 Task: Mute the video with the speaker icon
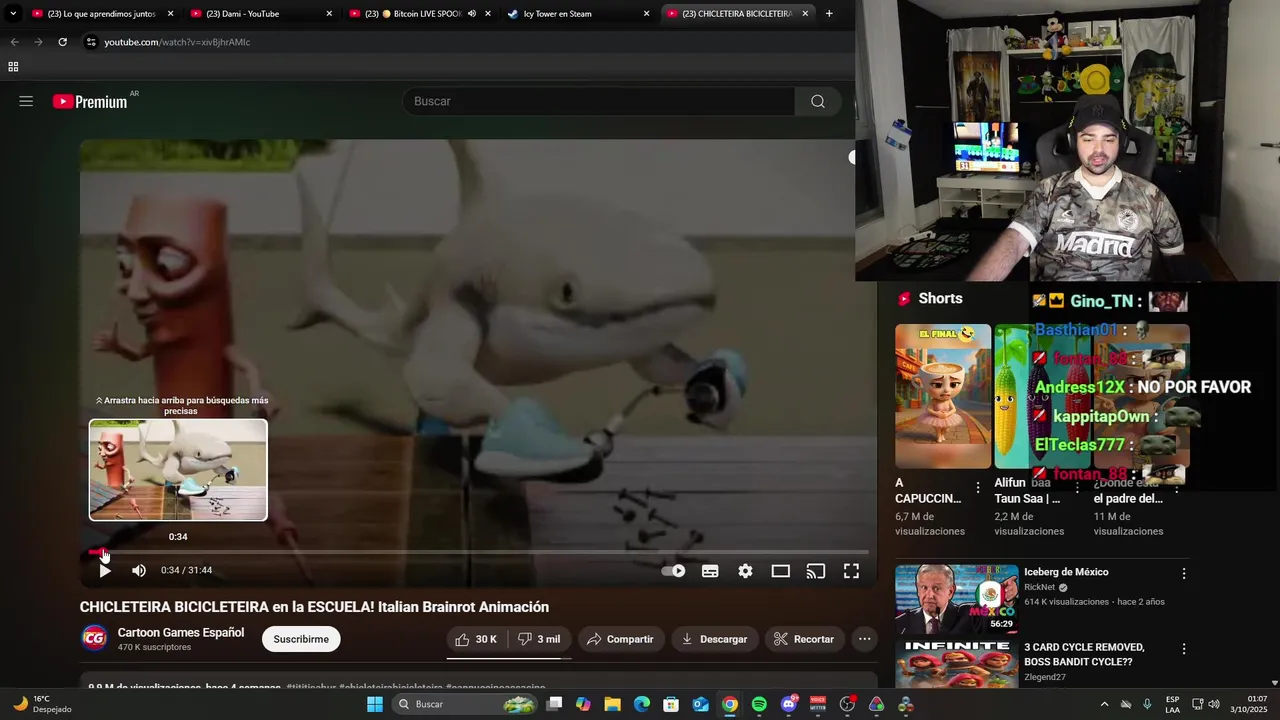[139, 570]
